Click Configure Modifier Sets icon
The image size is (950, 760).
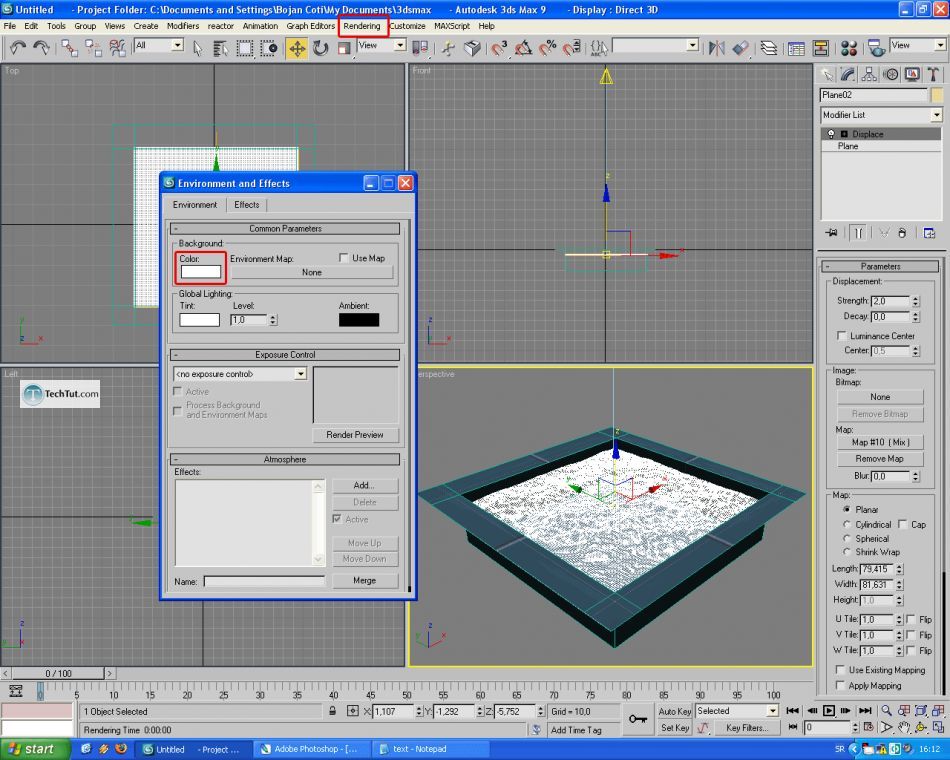coord(929,233)
